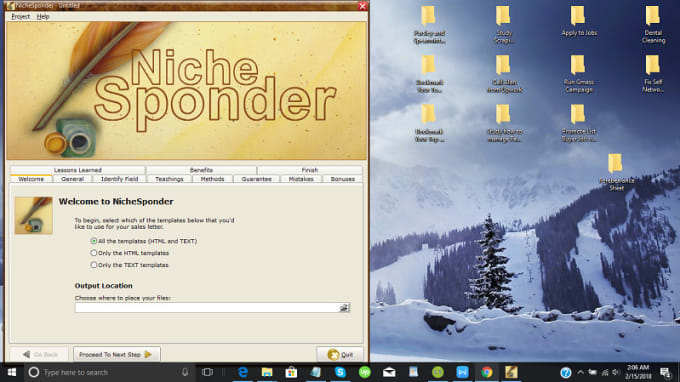This screenshot has width=680, height=382.
Task: Click the blue help question mark tray icon
Action: [x=565, y=372]
